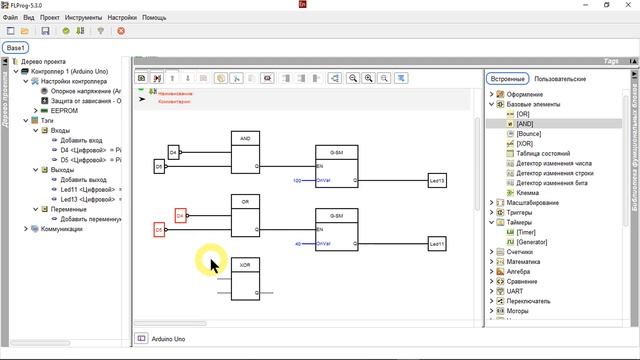
Task: Save the project using floppy icon
Action: pyautogui.click(x=45, y=31)
